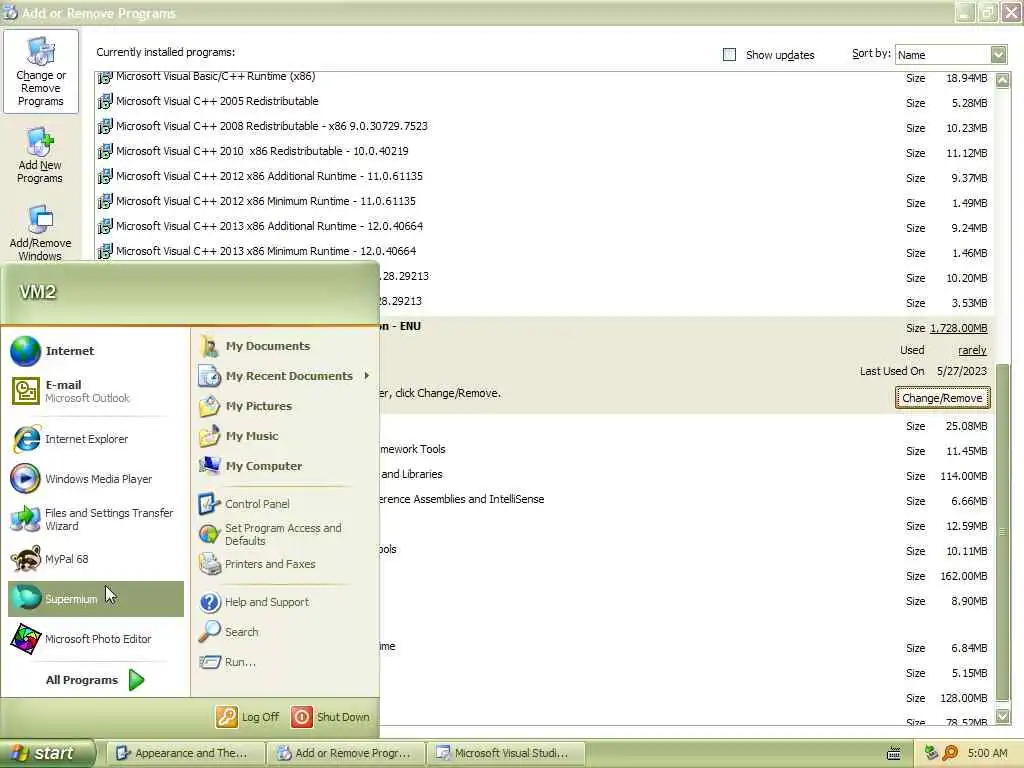This screenshot has height=768, width=1024.
Task: Select Visual C++ 2012 x86 Minimum Runtime
Action: click(545, 202)
